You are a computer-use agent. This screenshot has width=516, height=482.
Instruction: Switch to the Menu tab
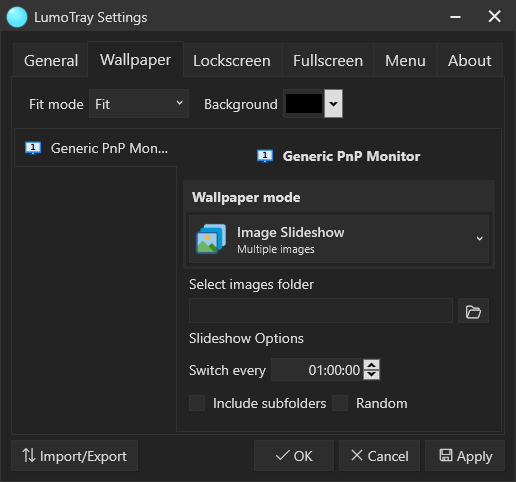[405, 61]
